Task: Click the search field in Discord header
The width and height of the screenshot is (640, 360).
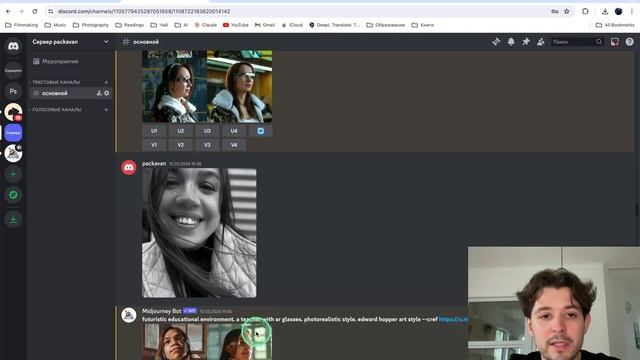Action: pos(577,42)
